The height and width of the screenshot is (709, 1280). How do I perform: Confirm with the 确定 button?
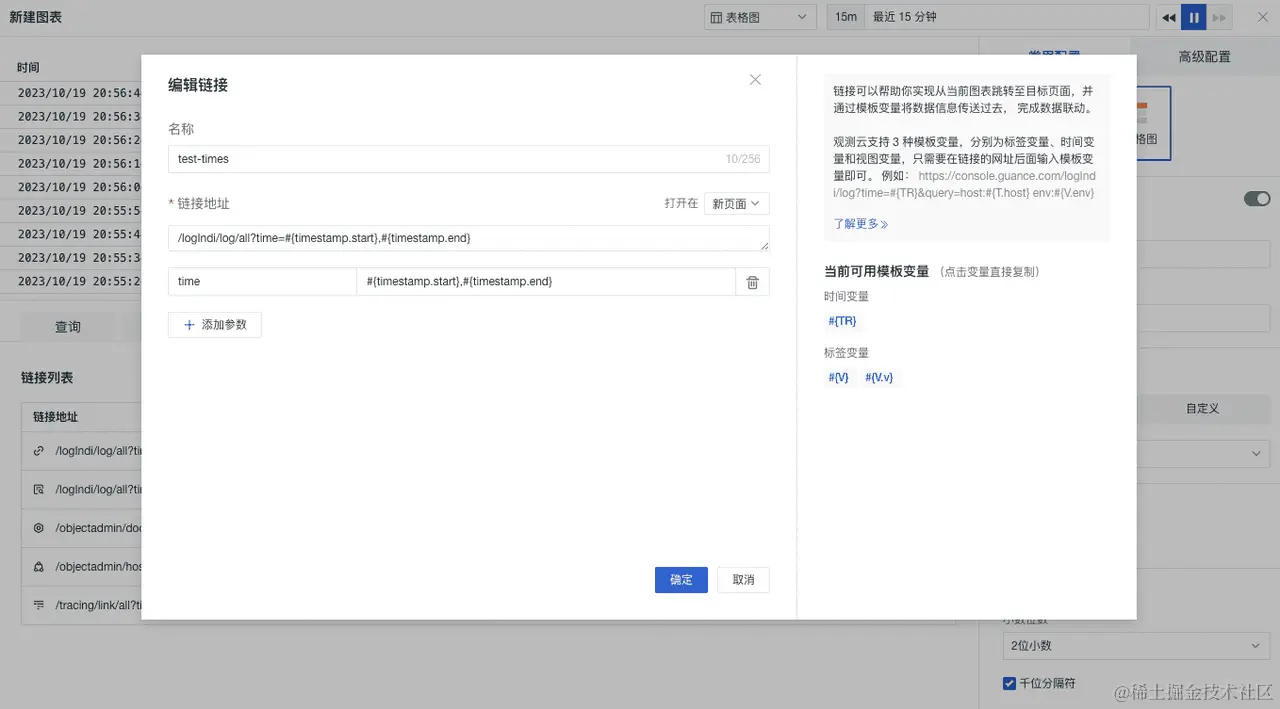click(681, 580)
